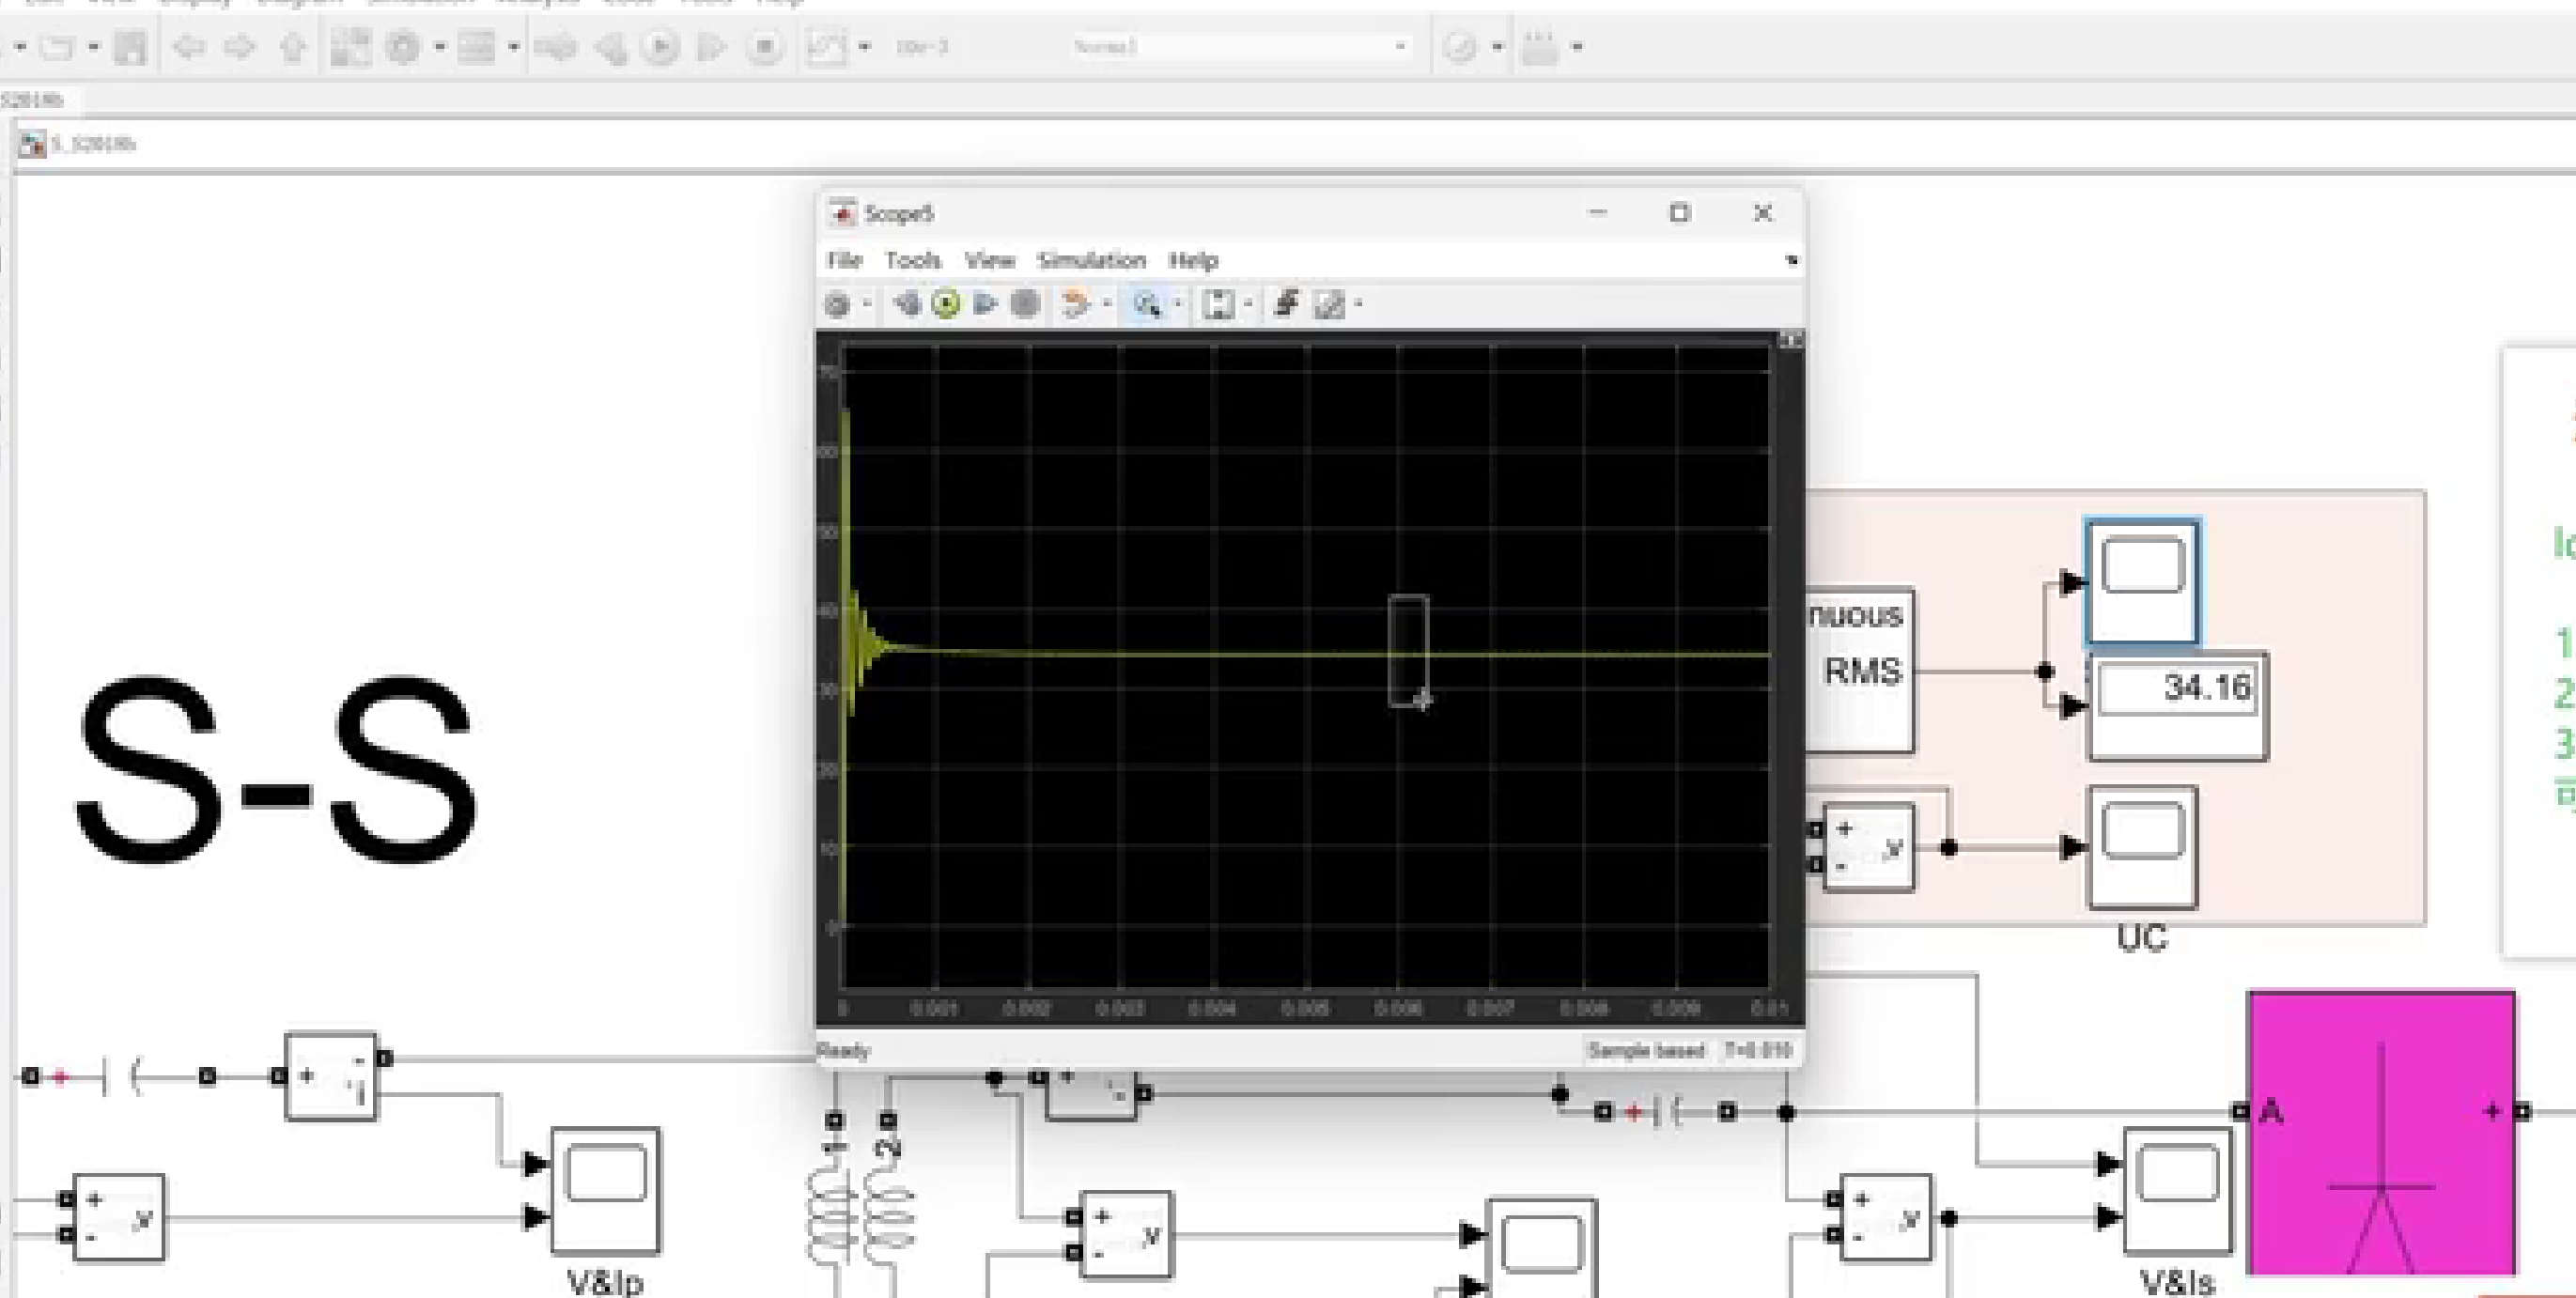Click the 34.16 RMS display block

point(2177,706)
